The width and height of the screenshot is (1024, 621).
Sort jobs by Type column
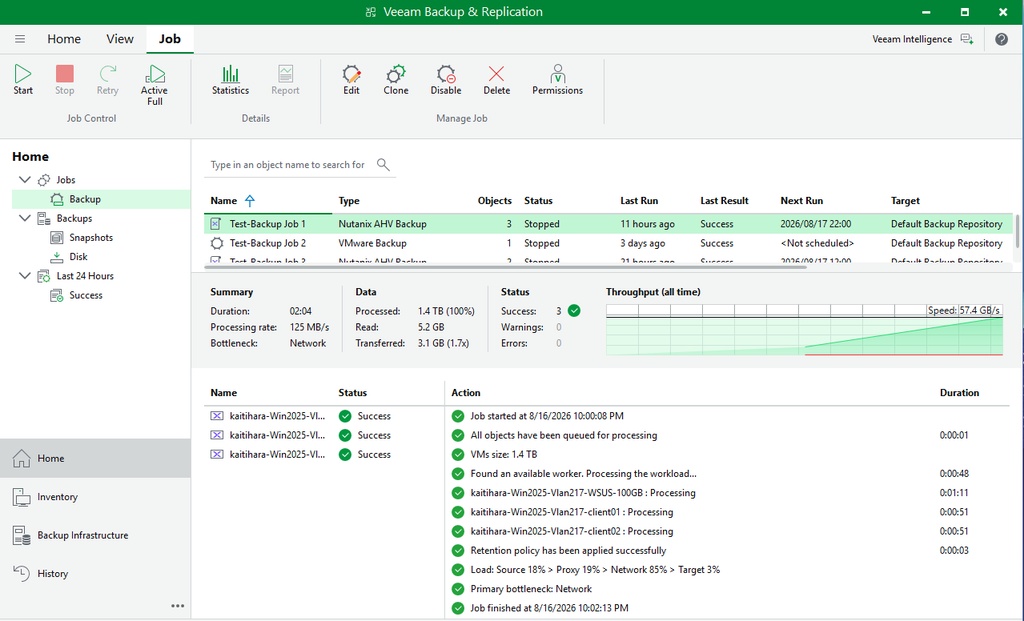click(x=349, y=200)
